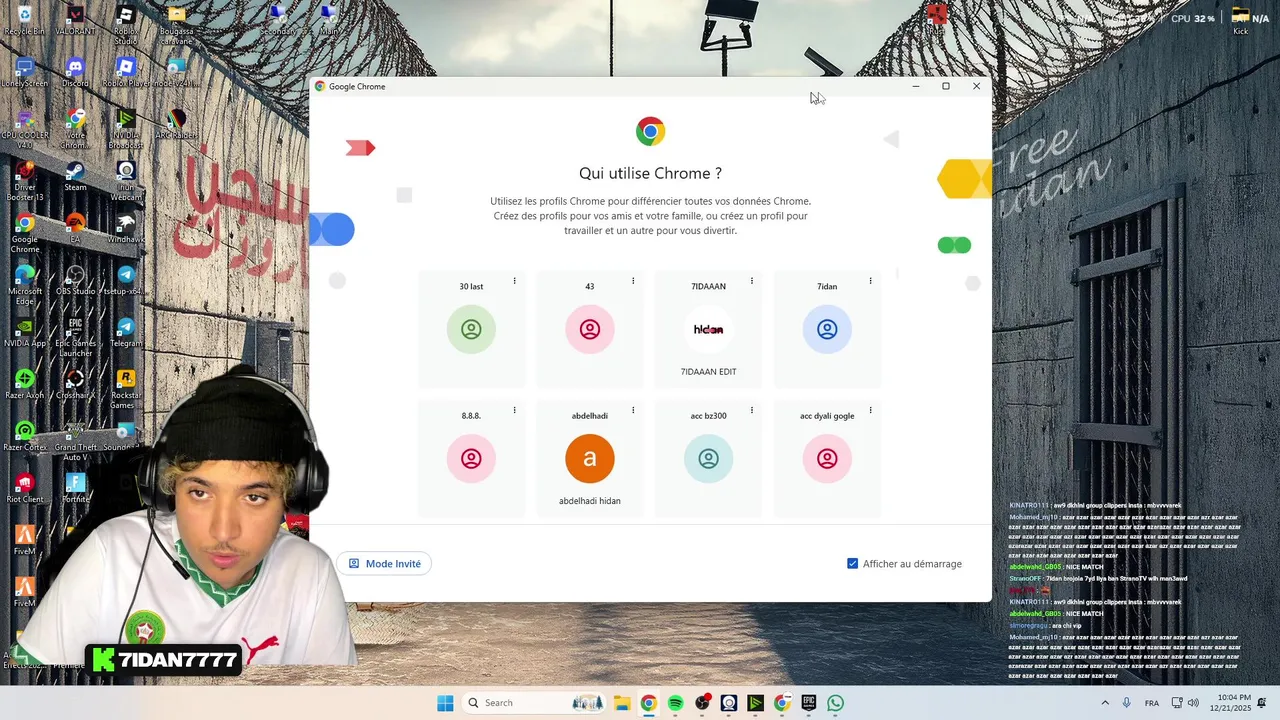
Task: Open the Grand Theft Auto V shortcut
Action: coord(75,440)
